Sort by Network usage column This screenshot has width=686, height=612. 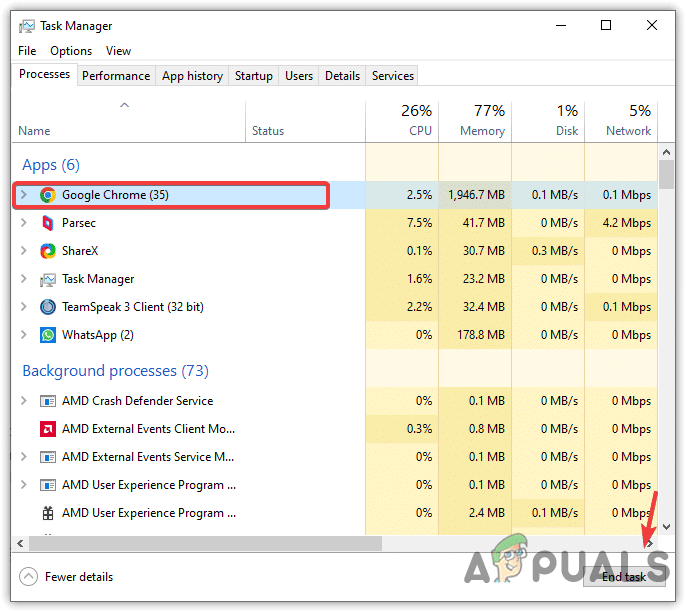coord(621,122)
